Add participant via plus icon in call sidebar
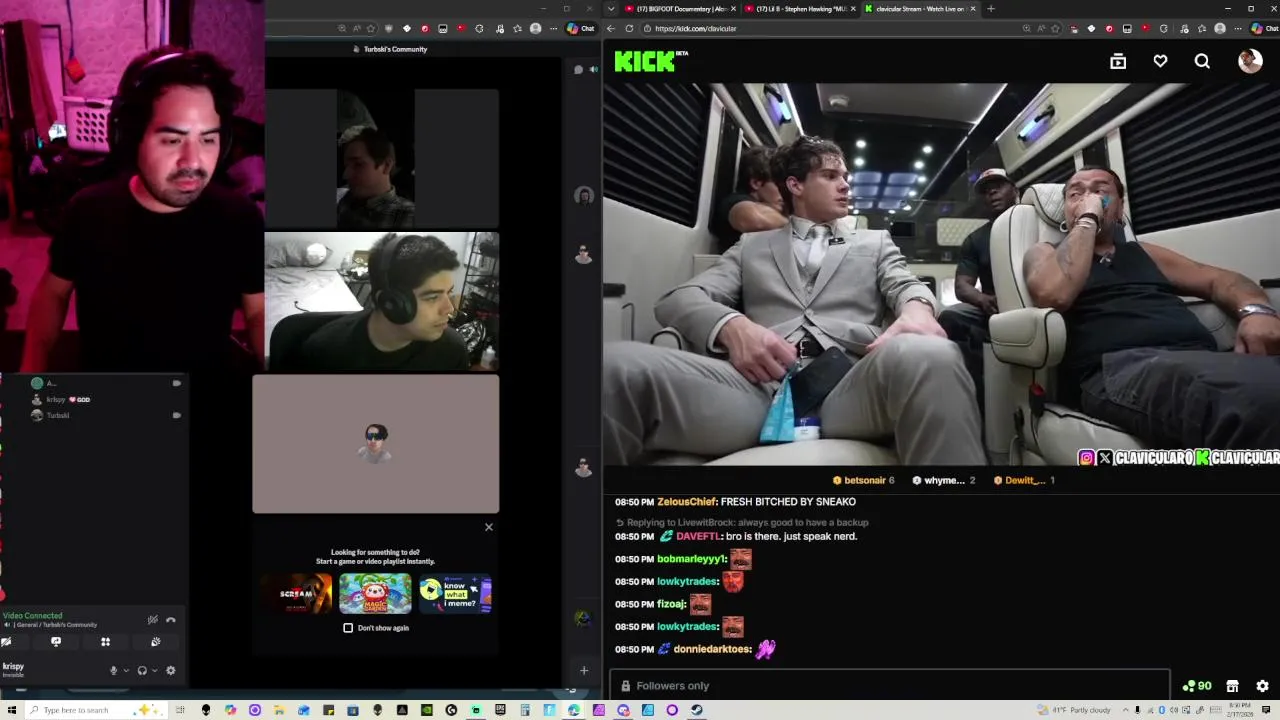This screenshot has height=720, width=1280. pos(584,670)
